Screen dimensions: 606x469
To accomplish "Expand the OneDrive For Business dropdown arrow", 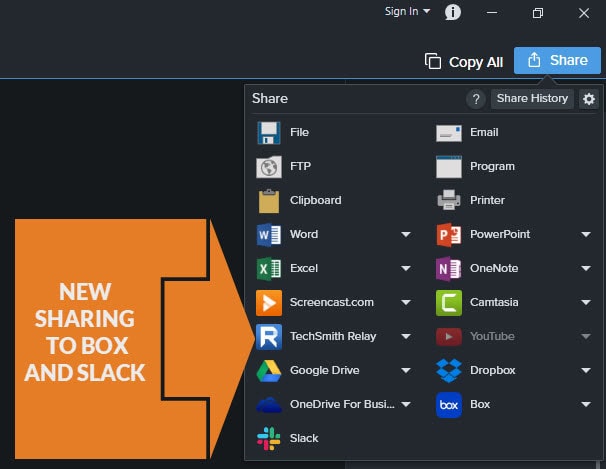I will tap(406, 404).
